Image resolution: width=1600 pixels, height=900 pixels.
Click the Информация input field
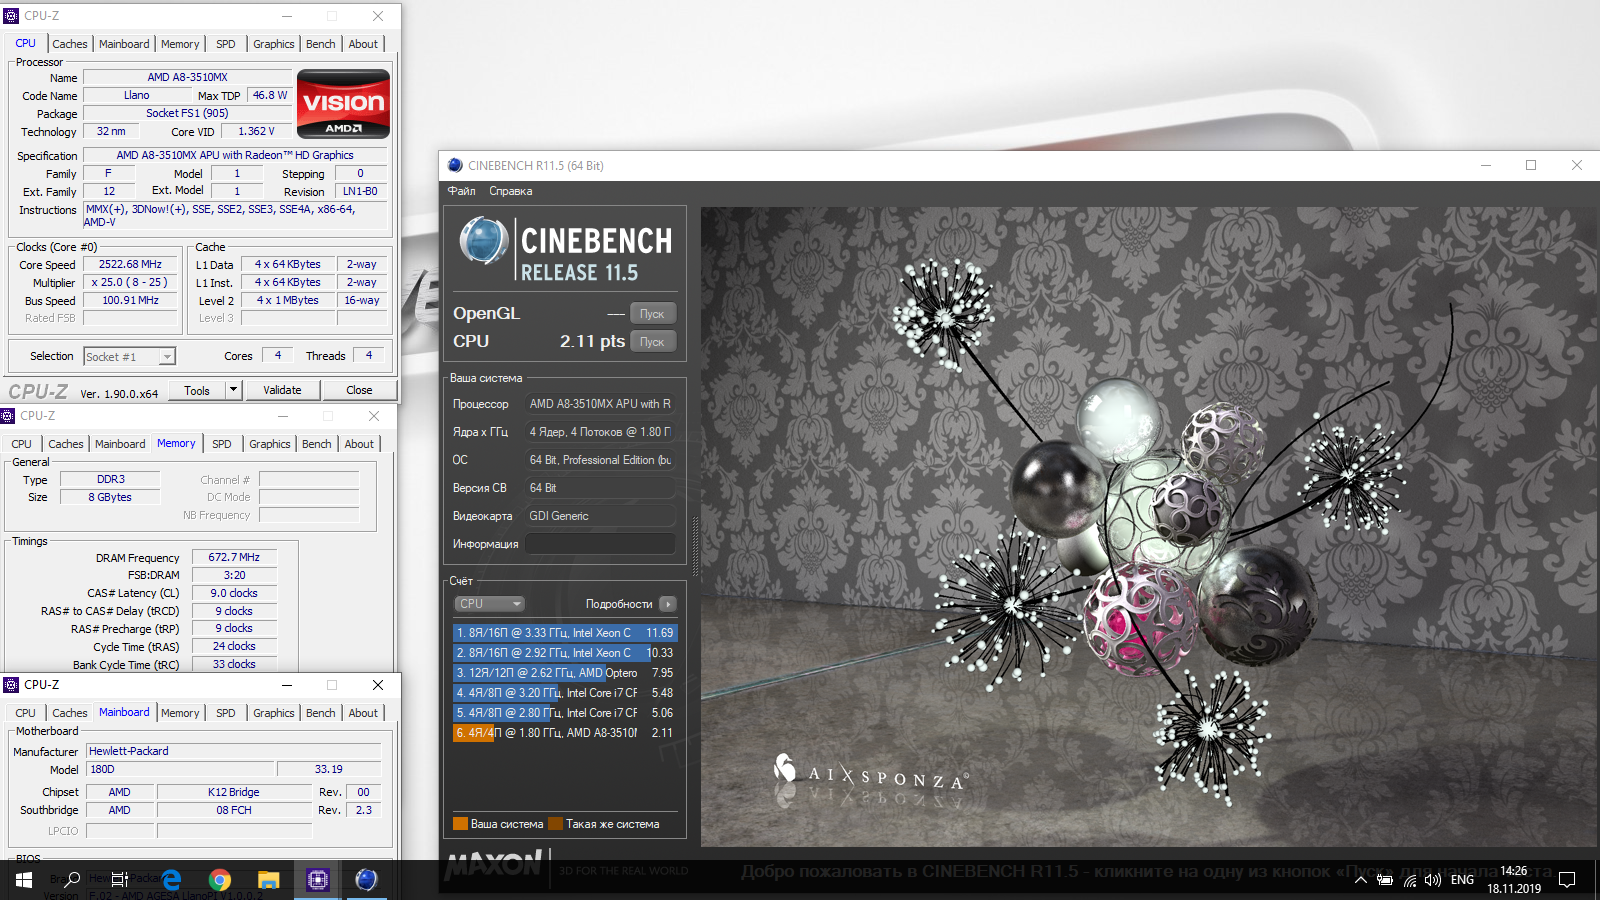click(600, 544)
